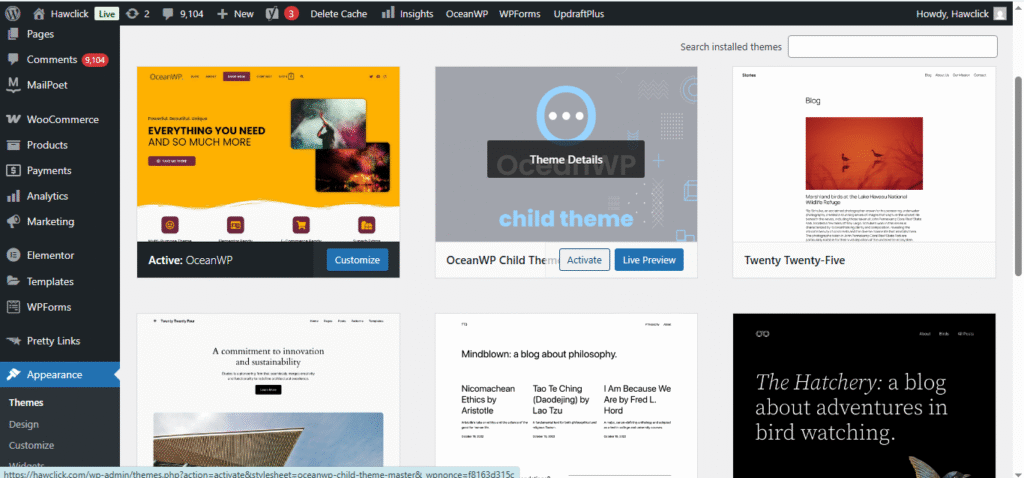Click the Marketing megaphone icon
Screen dimensions: 1024x478
point(13,221)
